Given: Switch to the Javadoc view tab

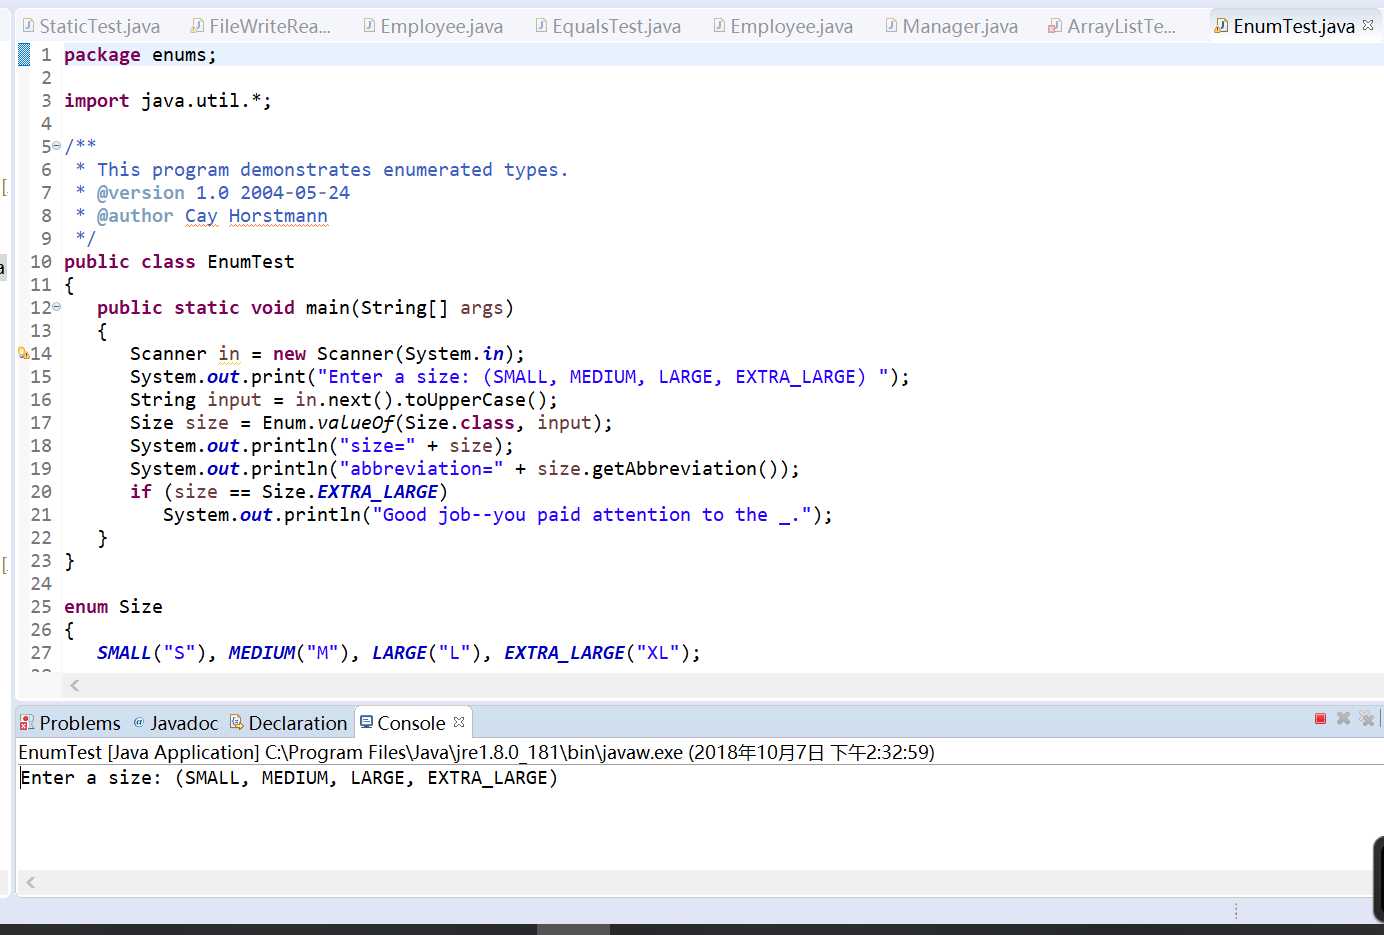Looking at the screenshot, I should 175,723.
